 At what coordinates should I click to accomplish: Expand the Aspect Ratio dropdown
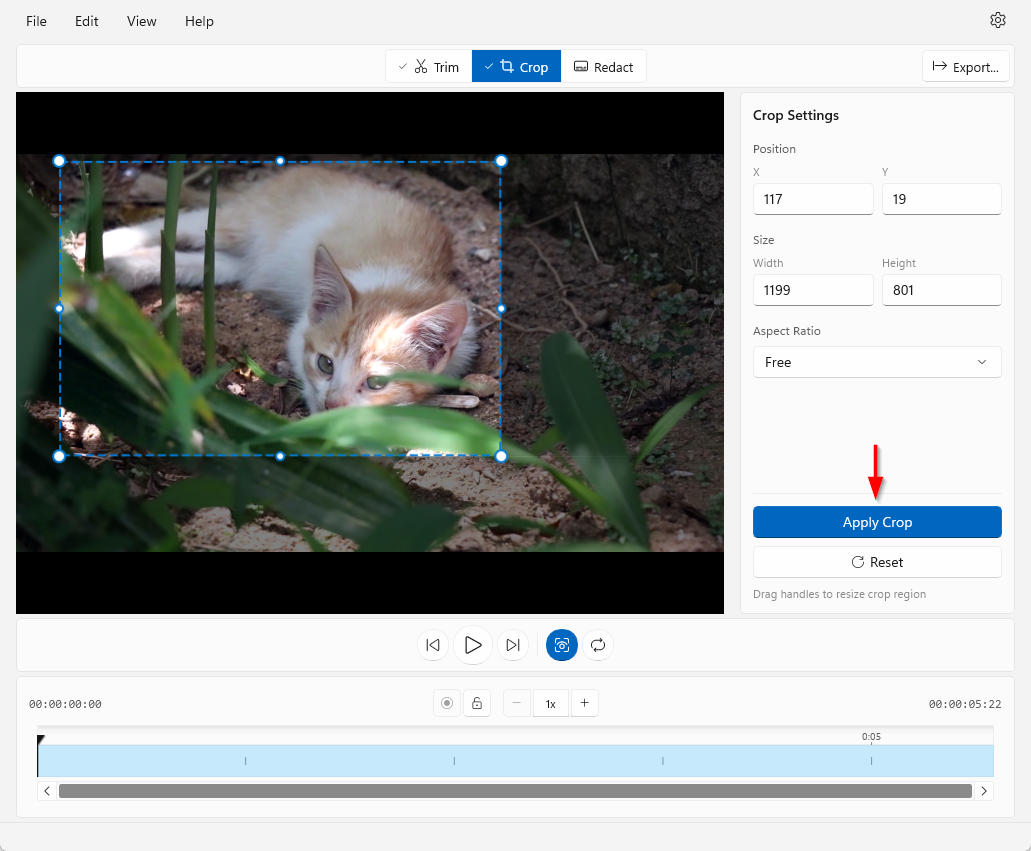click(877, 362)
